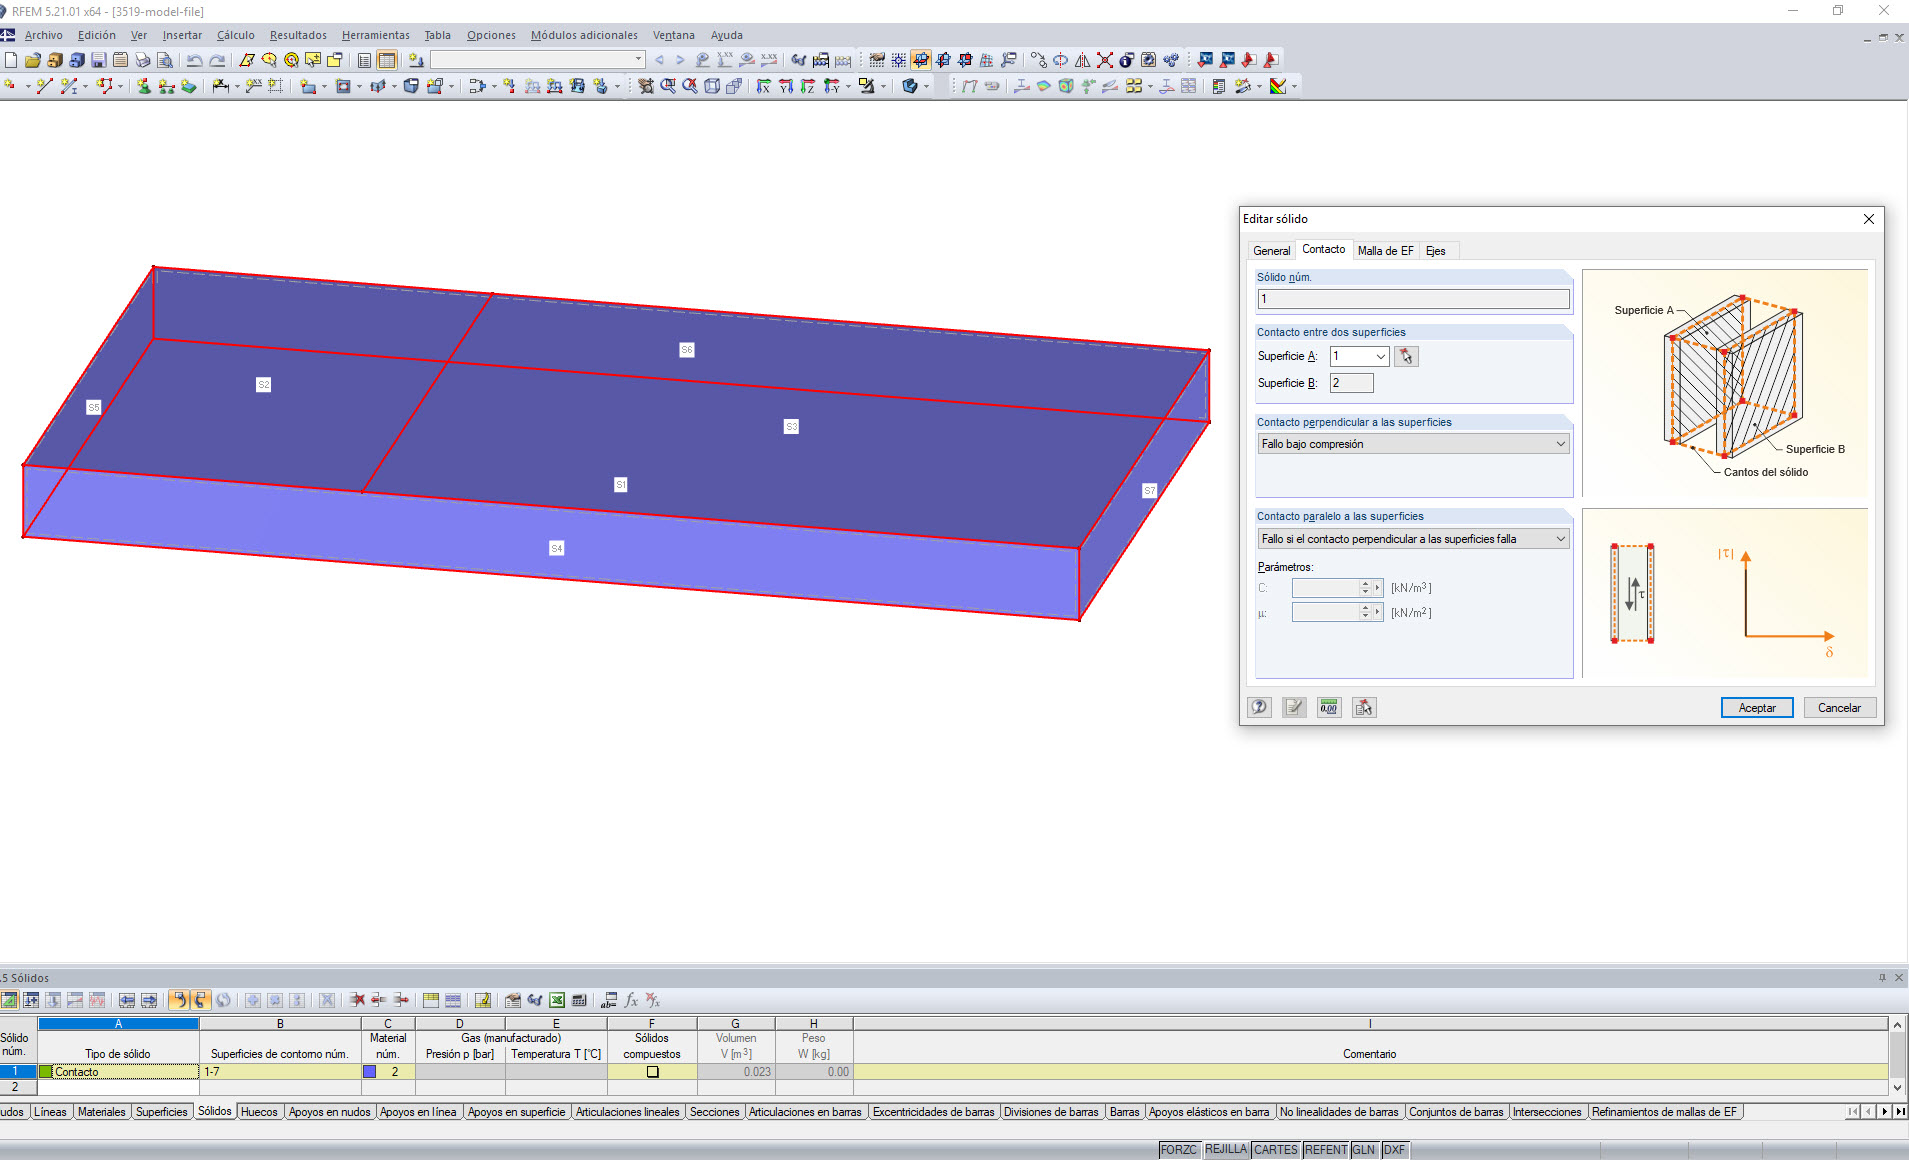The width and height of the screenshot is (1909, 1160).
Task: Show wireframe display model icon
Action: (712, 86)
